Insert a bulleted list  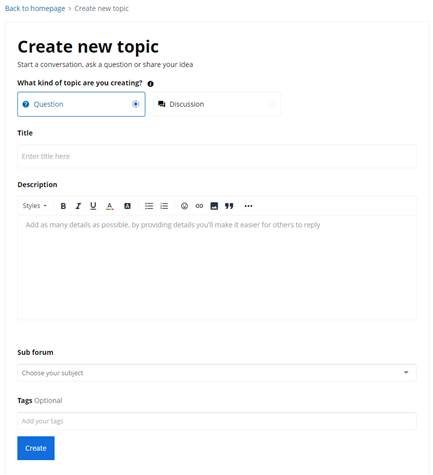pyautogui.click(x=149, y=206)
